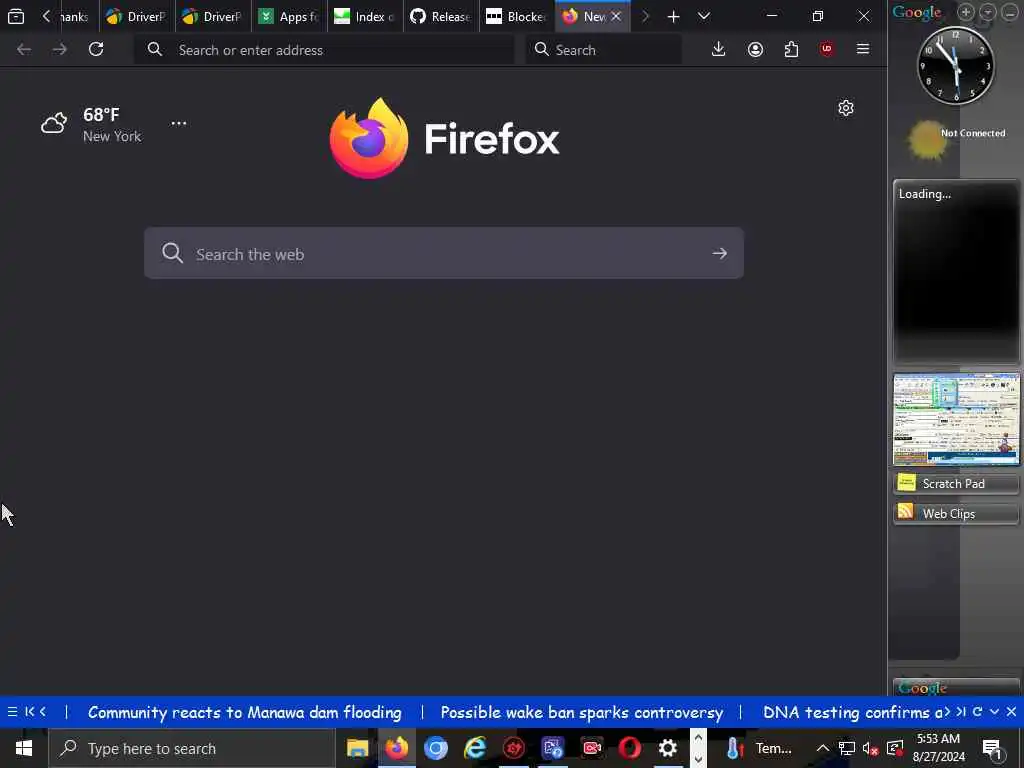
Task: Open the Firefox account menu
Action: pos(755,49)
